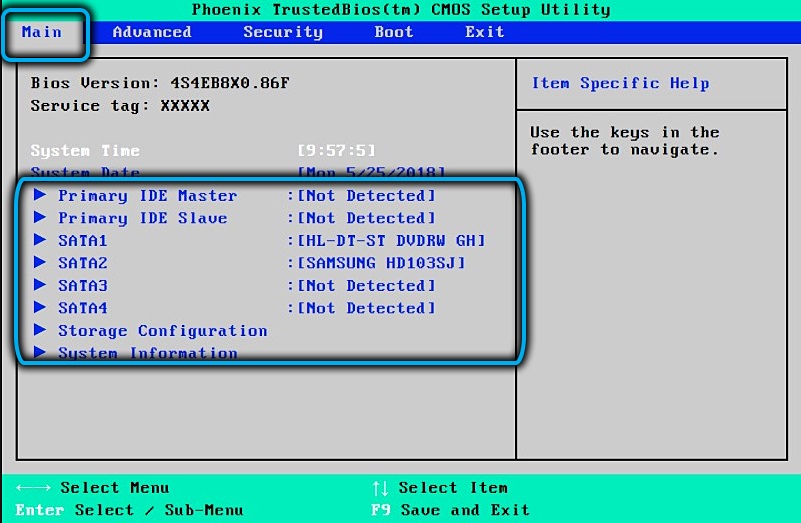Image resolution: width=801 pixels, height=523 pixels.
Task: Click the Storage Configuration label
Action: pos(162,331)
